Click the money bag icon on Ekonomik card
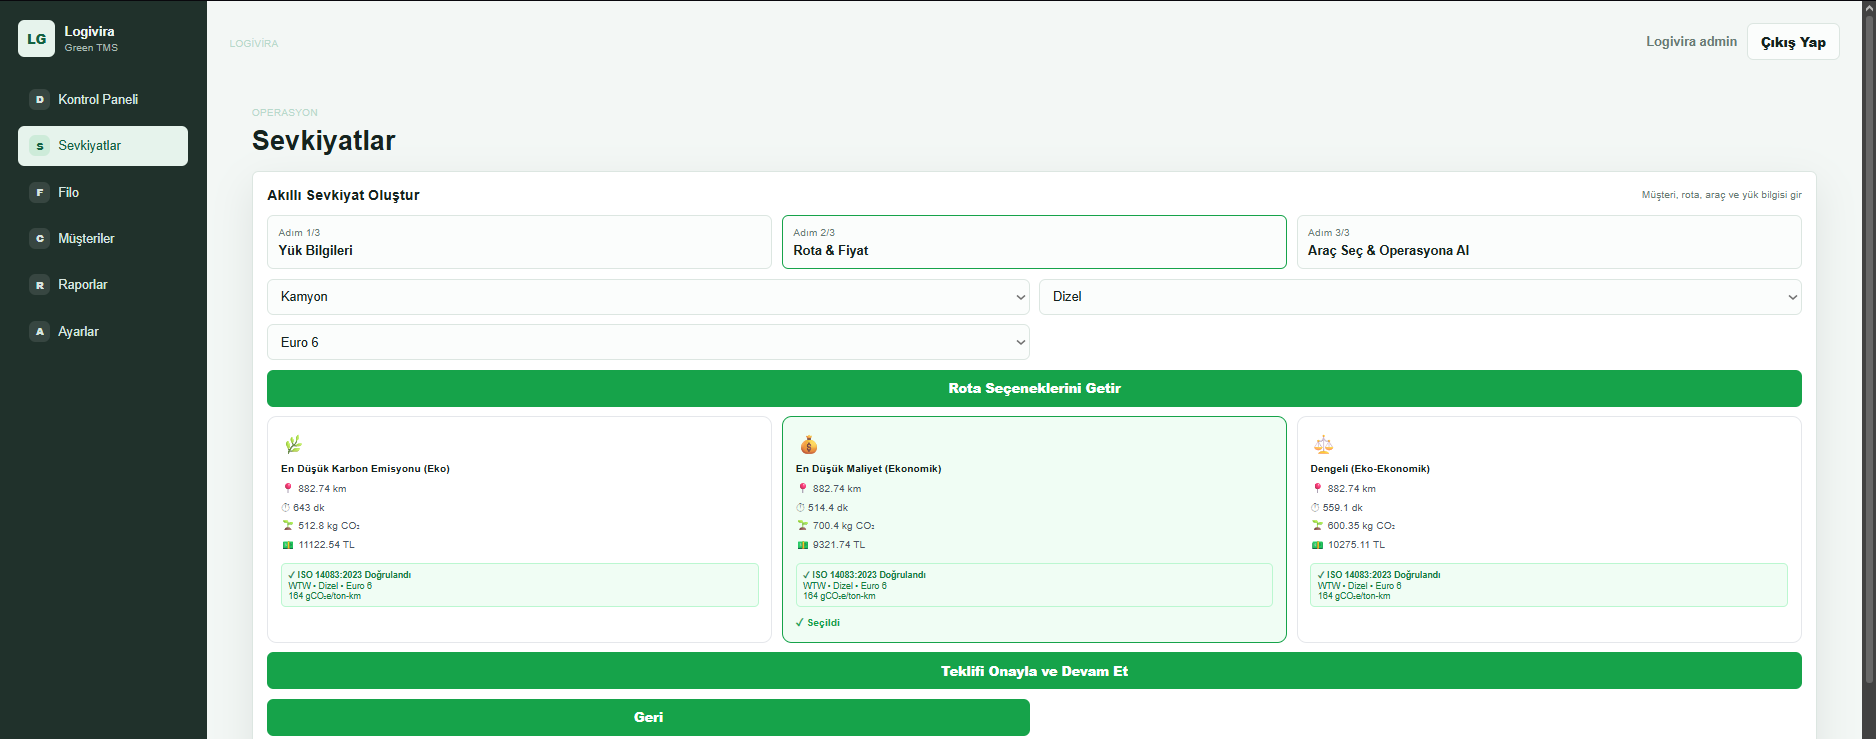1876x739 pixels. tap(808, 444)
